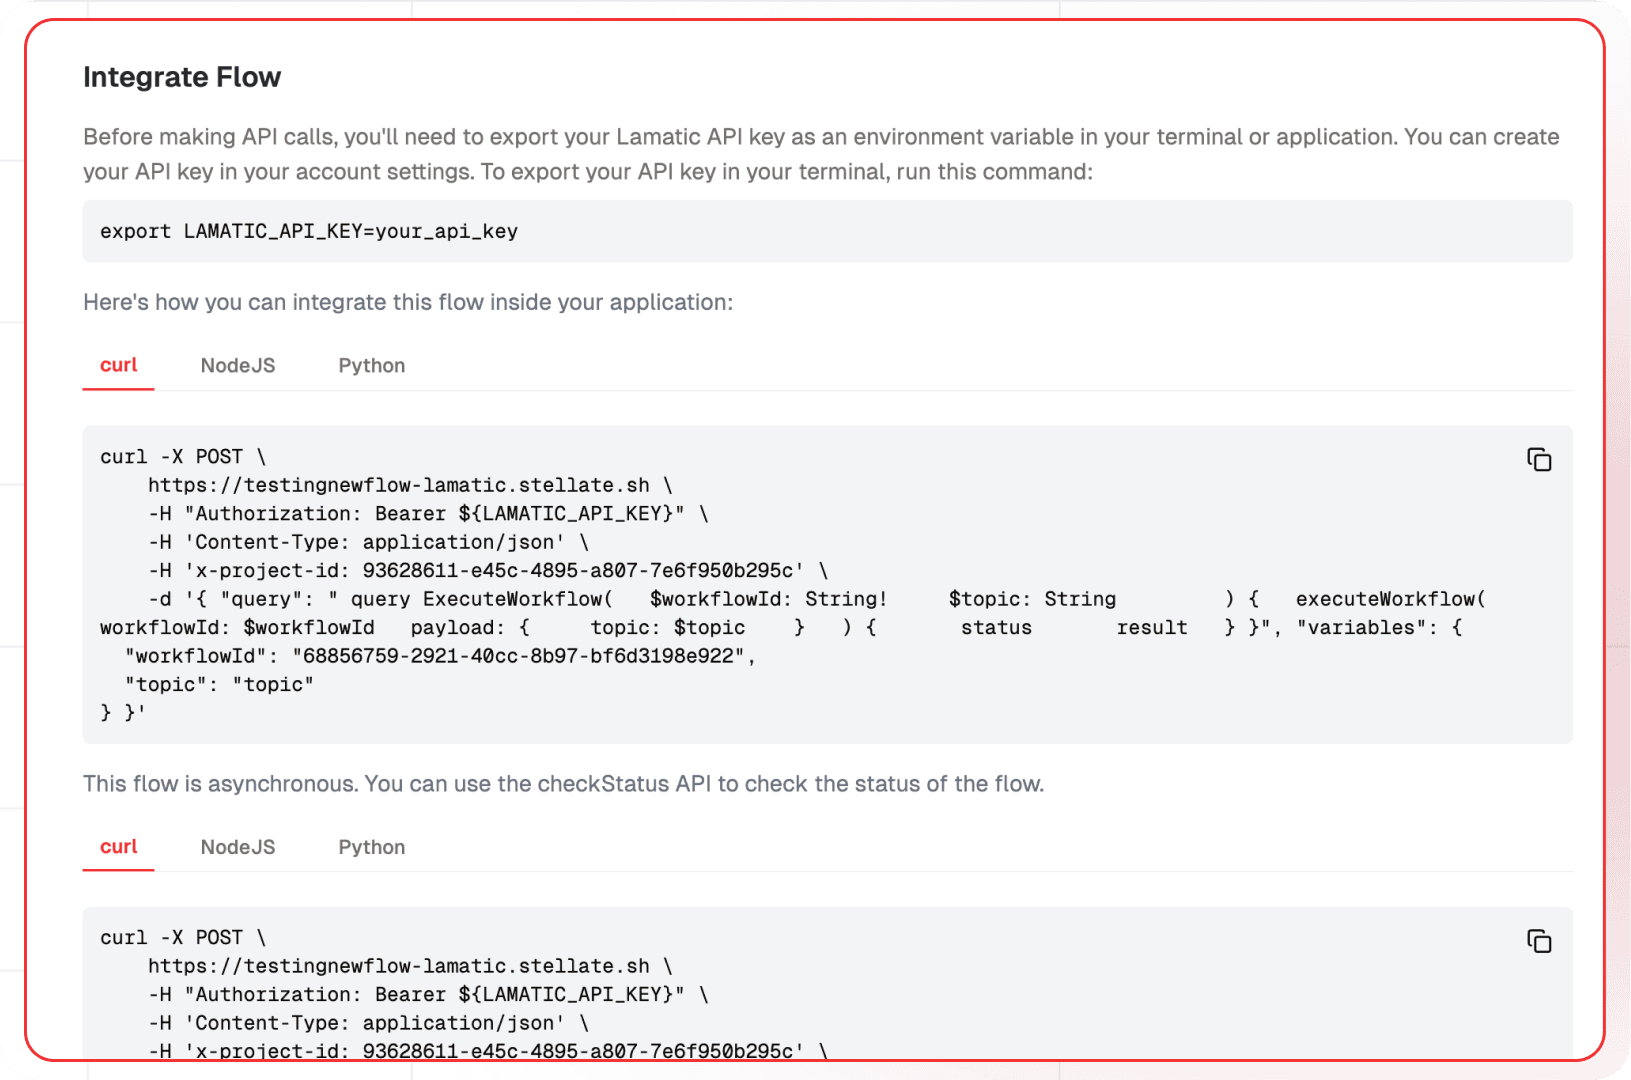
Task: Copy the ExecuteWorkflow curl command
Action: (1538, 460)
